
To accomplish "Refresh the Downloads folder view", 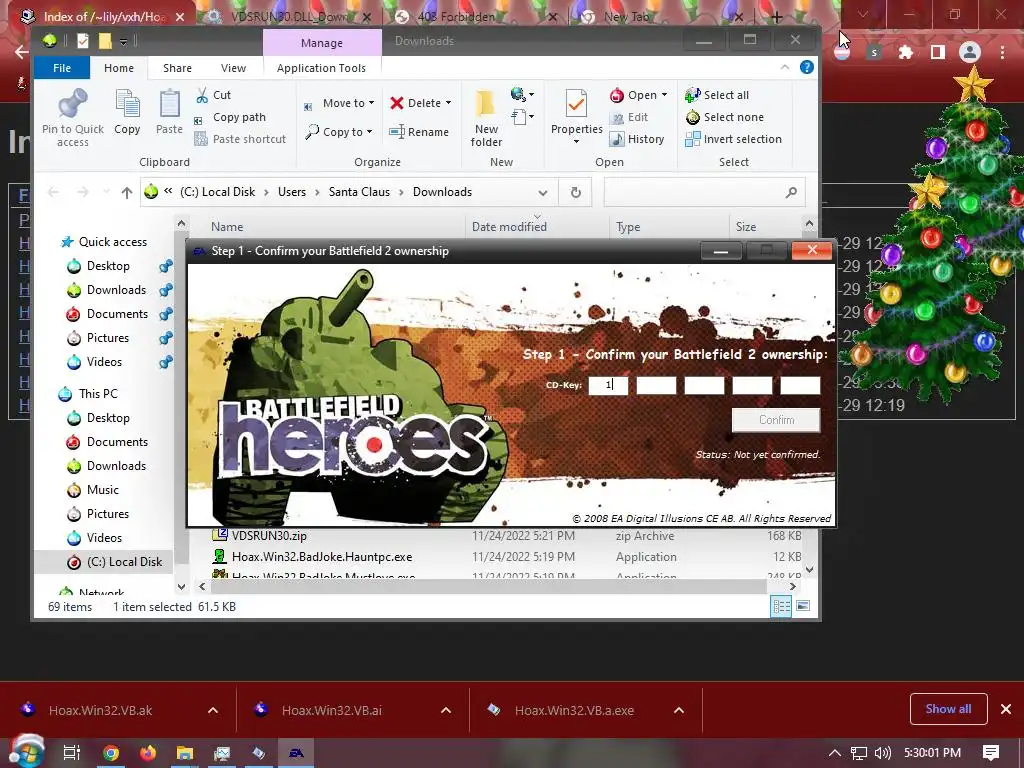I will (x=575, y=192).
